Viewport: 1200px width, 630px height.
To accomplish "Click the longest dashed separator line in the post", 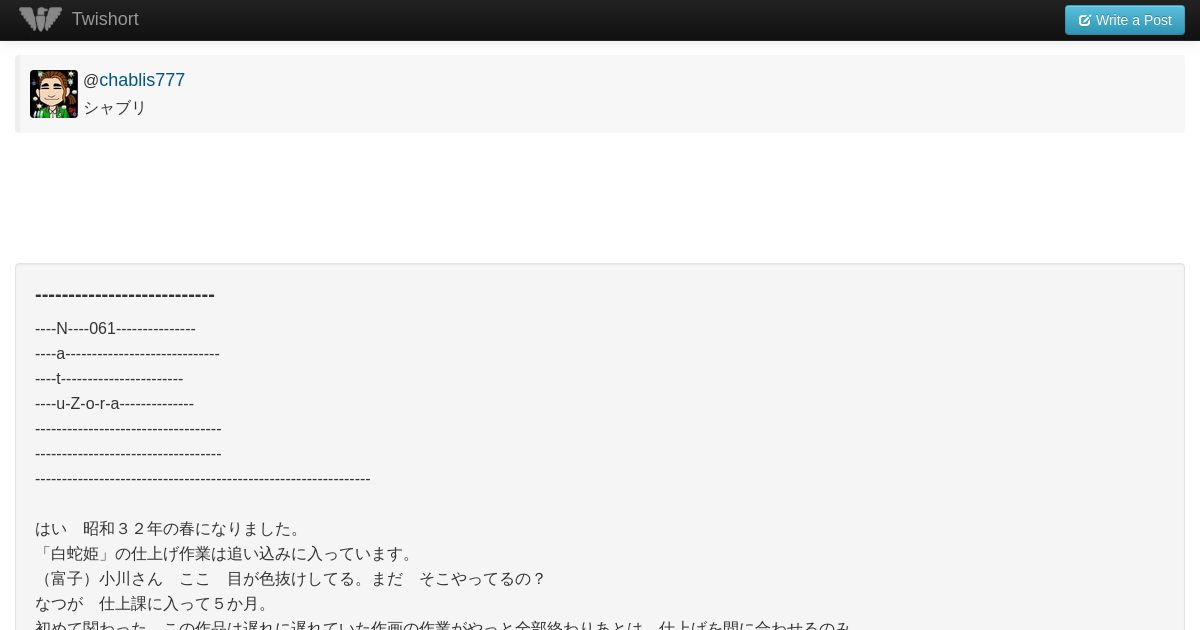I will (203, 479).
